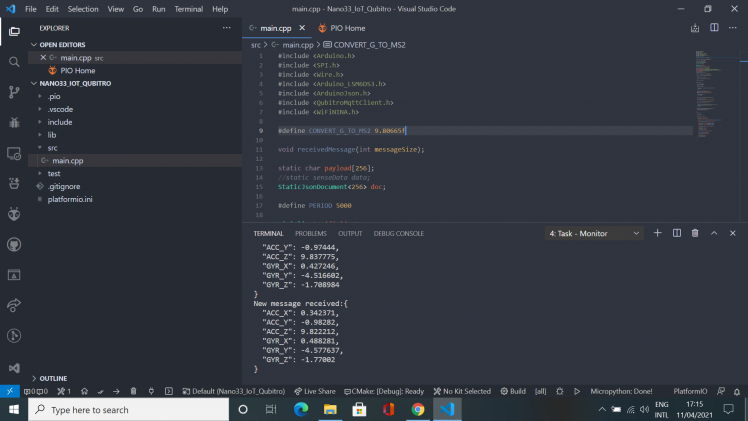Expand the OUTLINE section

[54, 378]
